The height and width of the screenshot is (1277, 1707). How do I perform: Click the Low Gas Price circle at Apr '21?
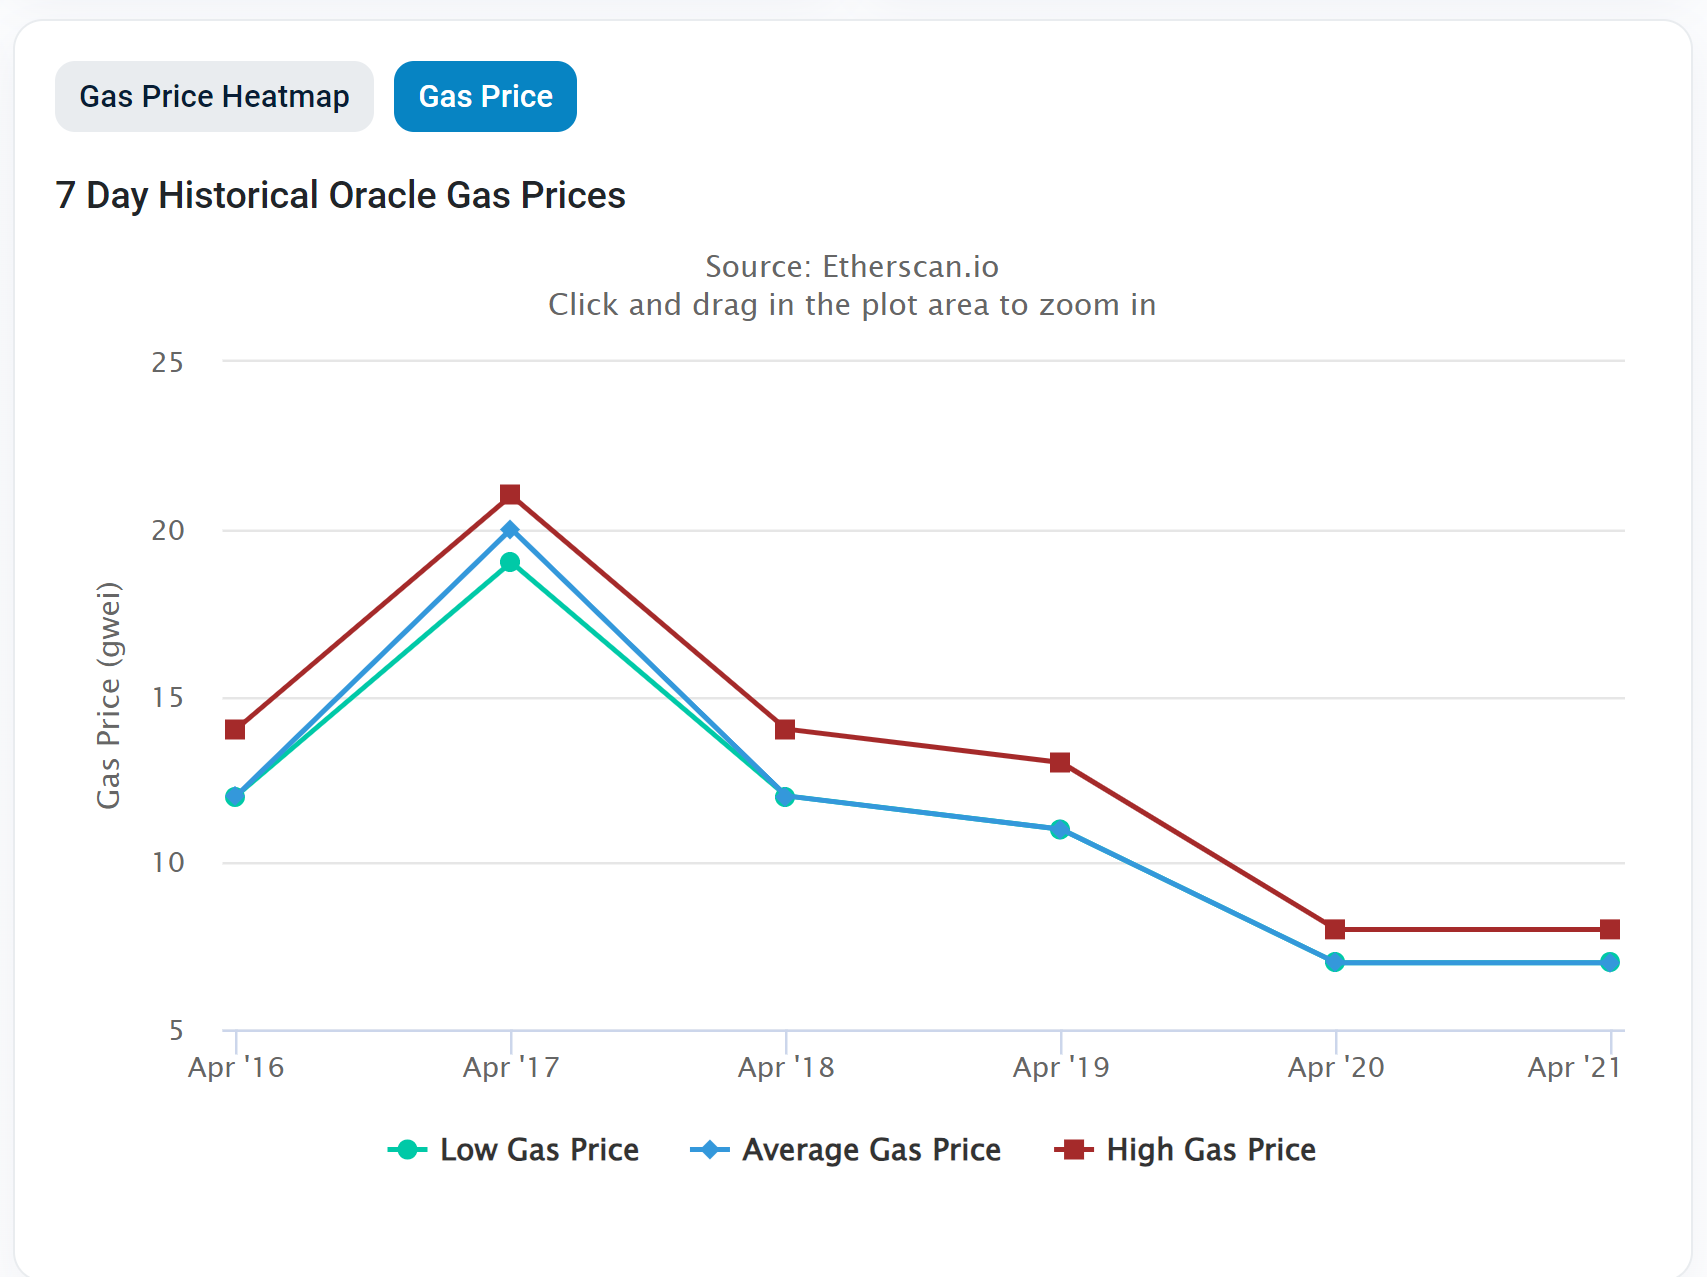tap(1609, 962)
